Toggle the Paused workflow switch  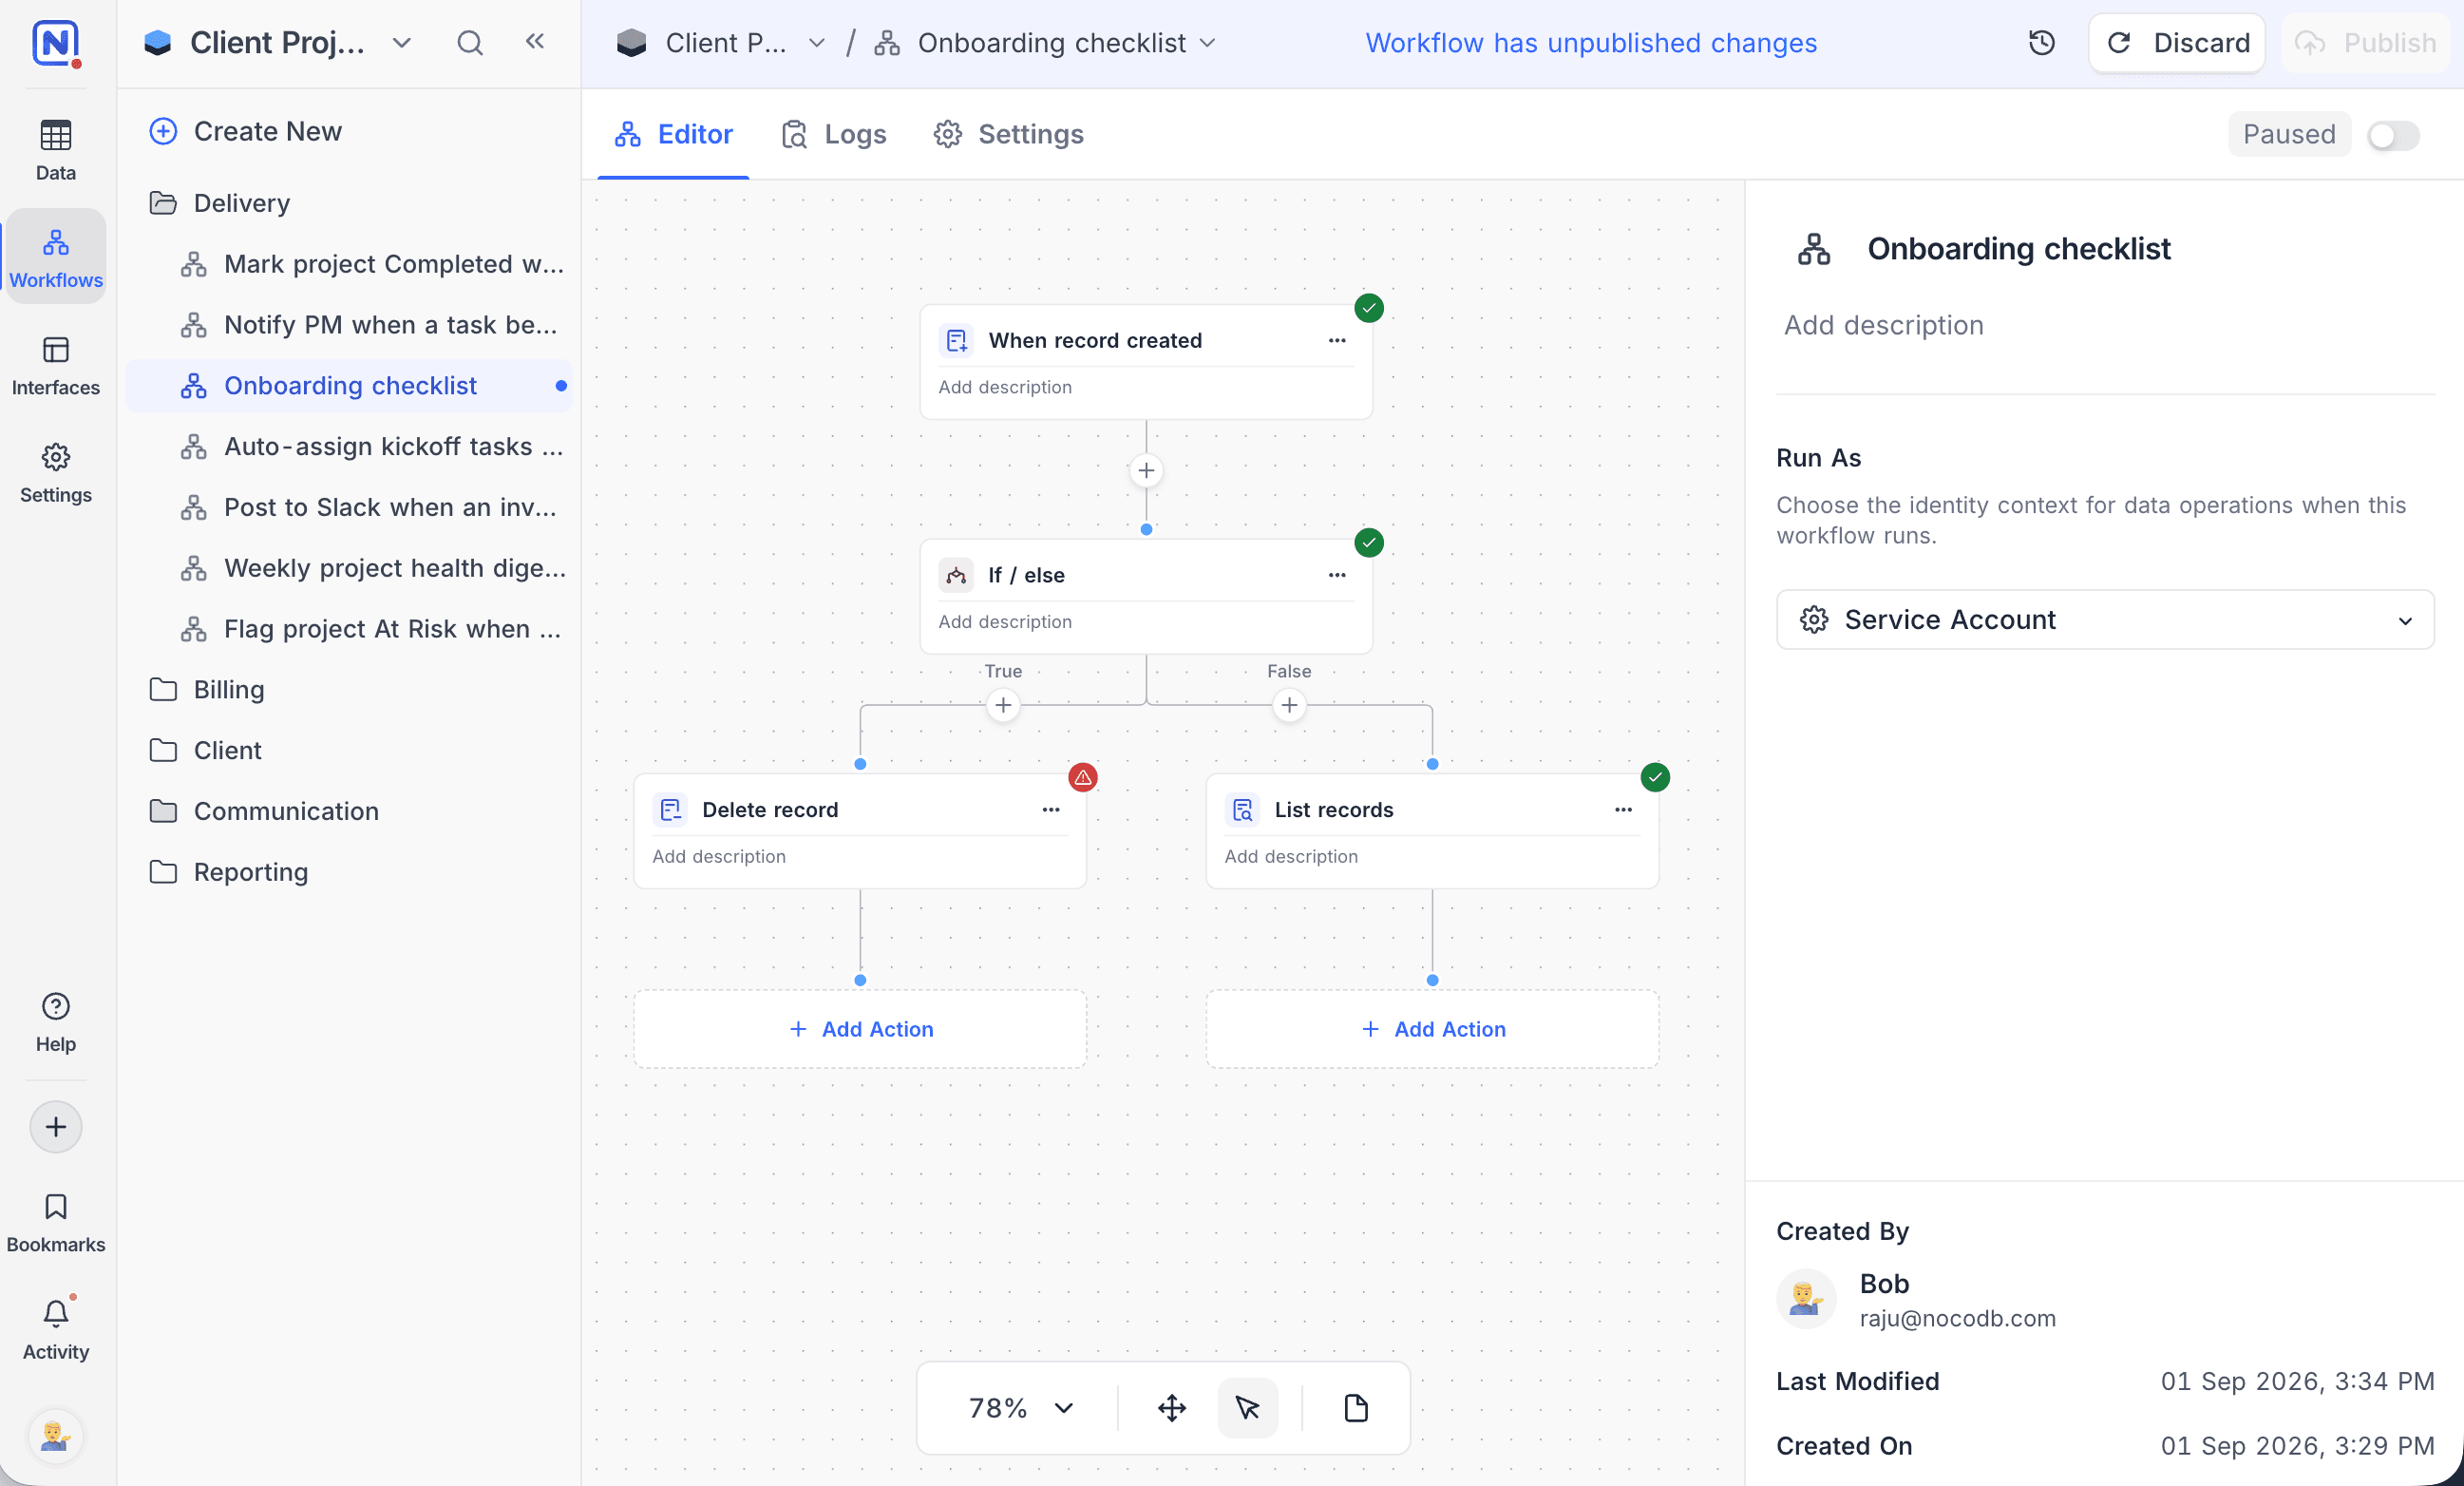(2393, 135)
